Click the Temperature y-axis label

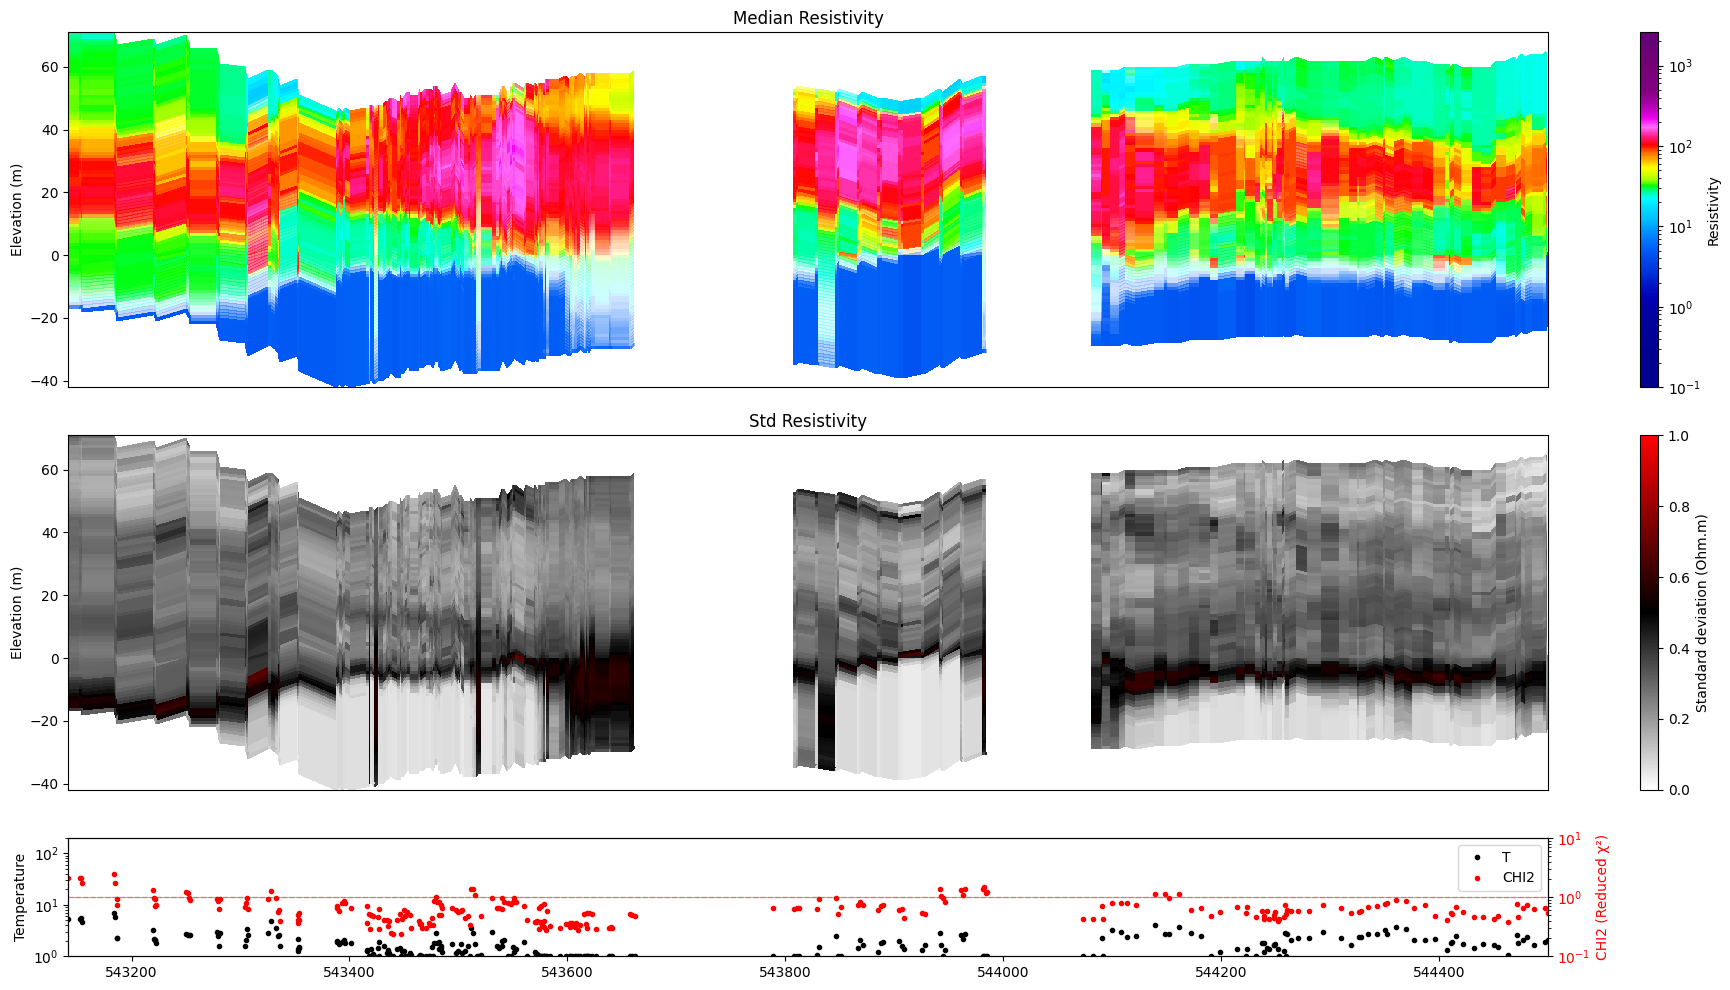point(18,897)
